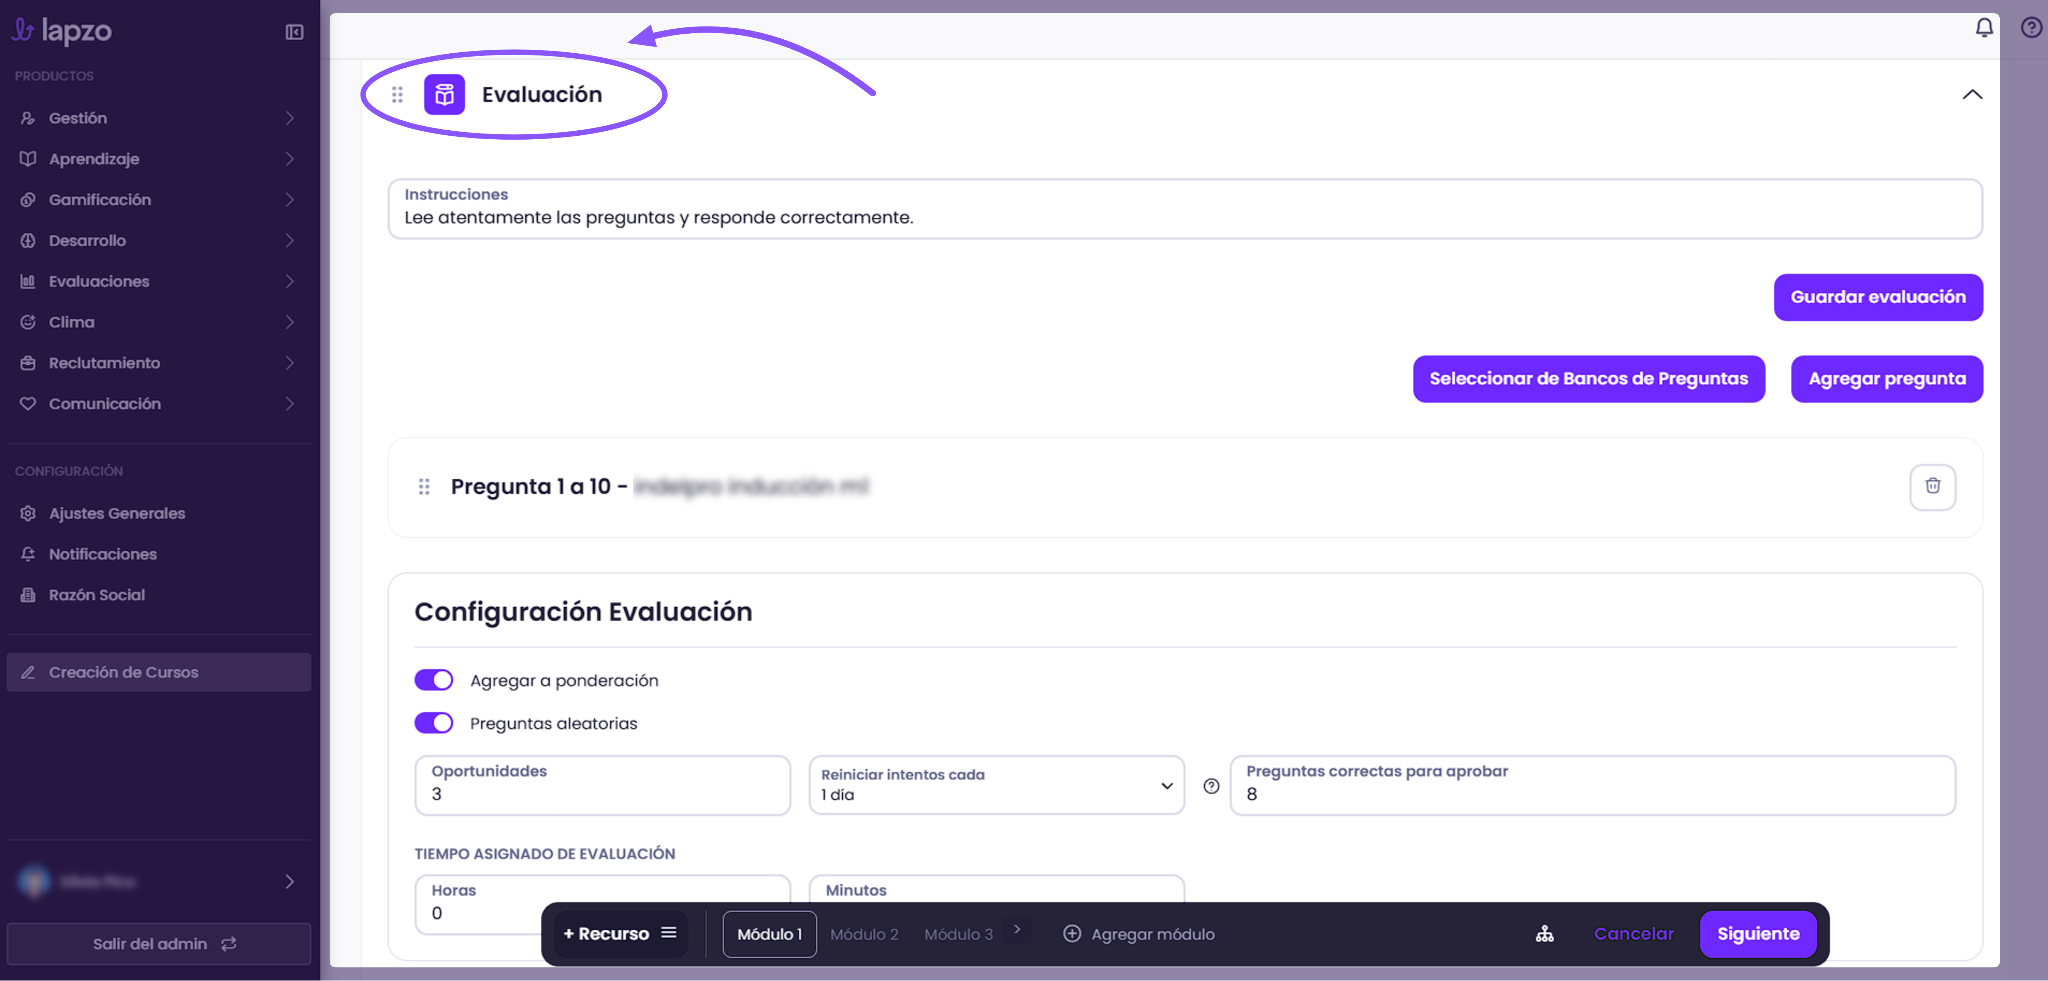Open Gamificación in the sidebar
2048x981 pixels.
[158, 200]
